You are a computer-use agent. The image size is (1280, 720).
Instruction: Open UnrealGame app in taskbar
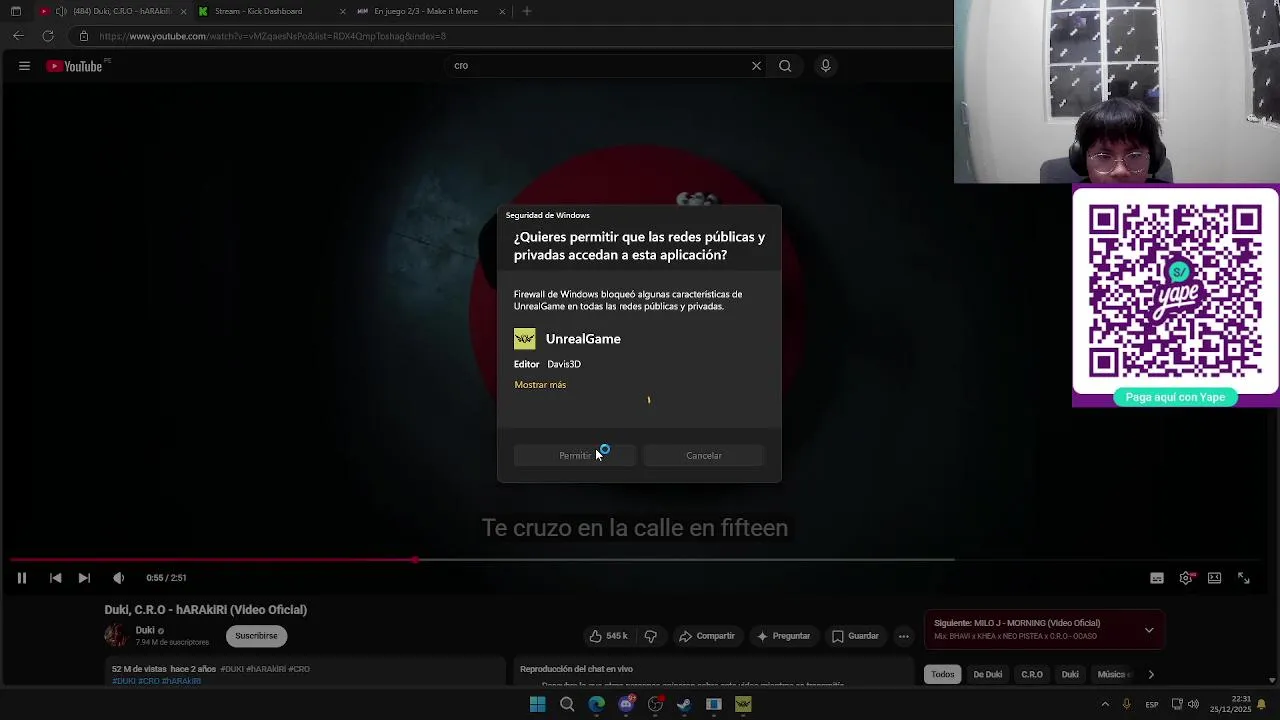[x=743, y=705]
